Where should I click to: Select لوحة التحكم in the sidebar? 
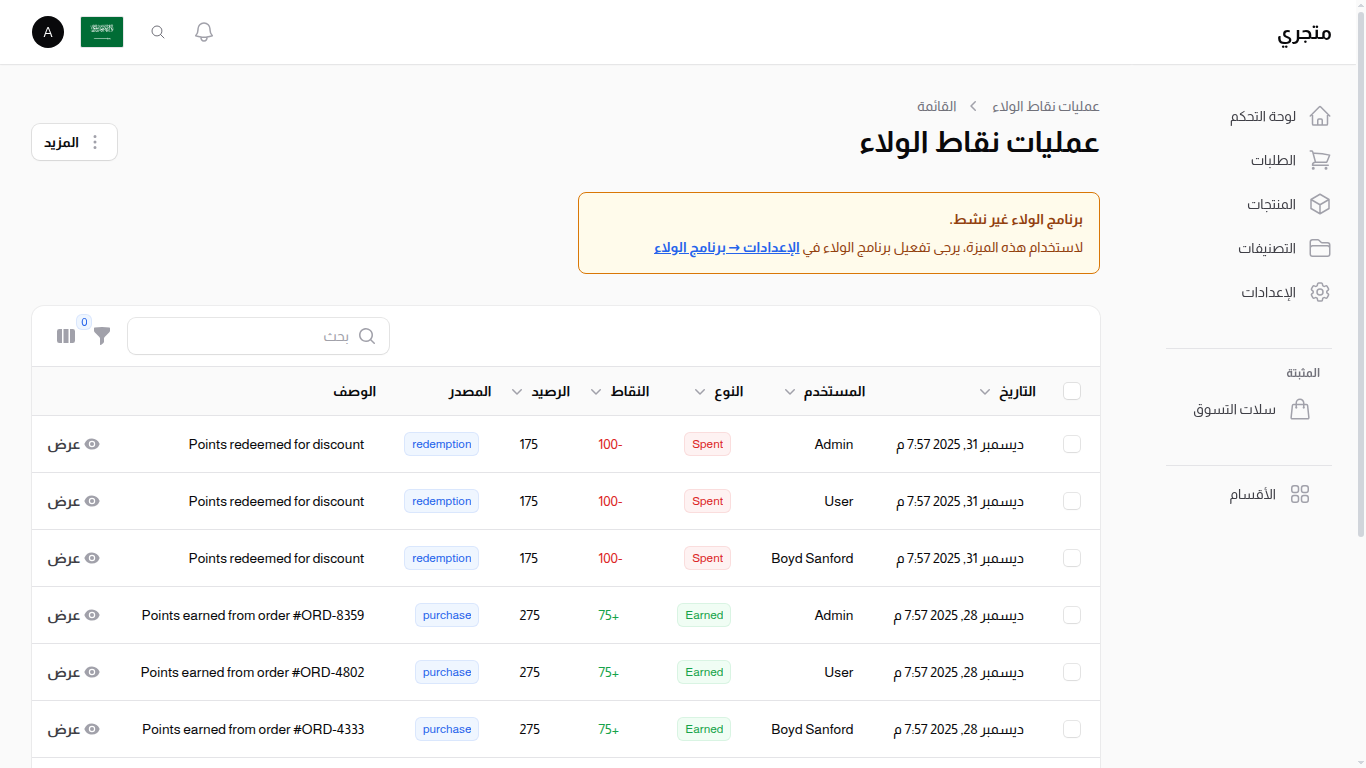[1320, 116]
